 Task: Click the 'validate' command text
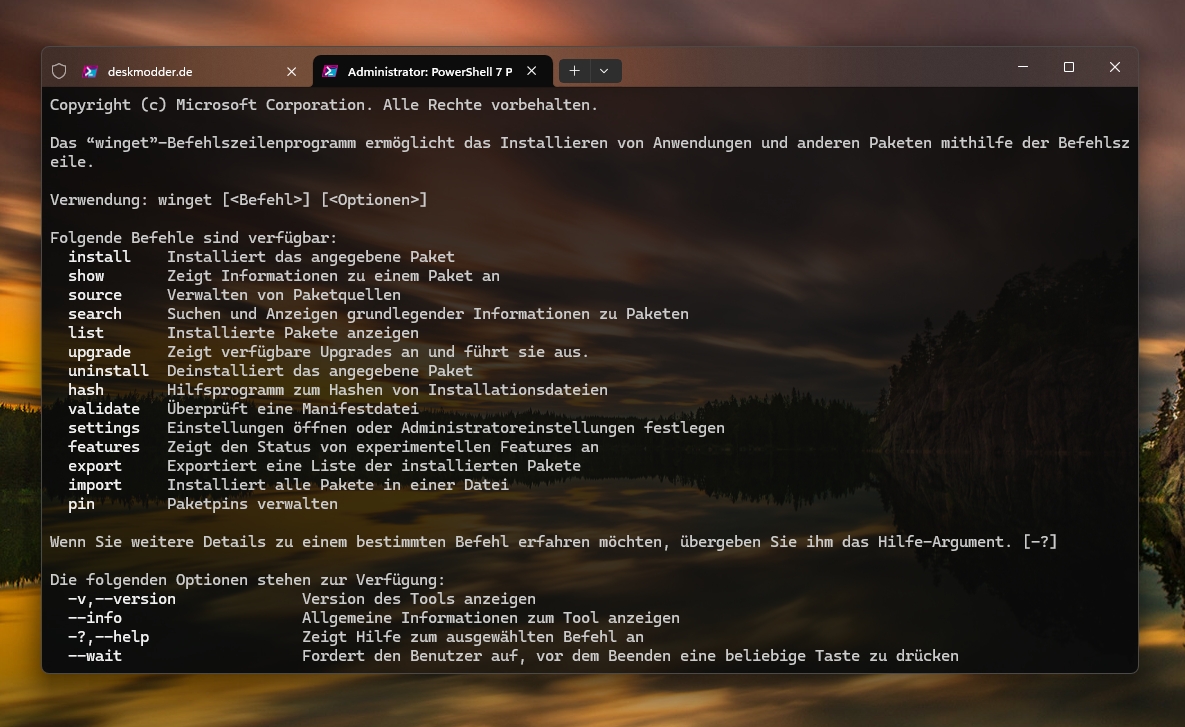tap(104, 409)
